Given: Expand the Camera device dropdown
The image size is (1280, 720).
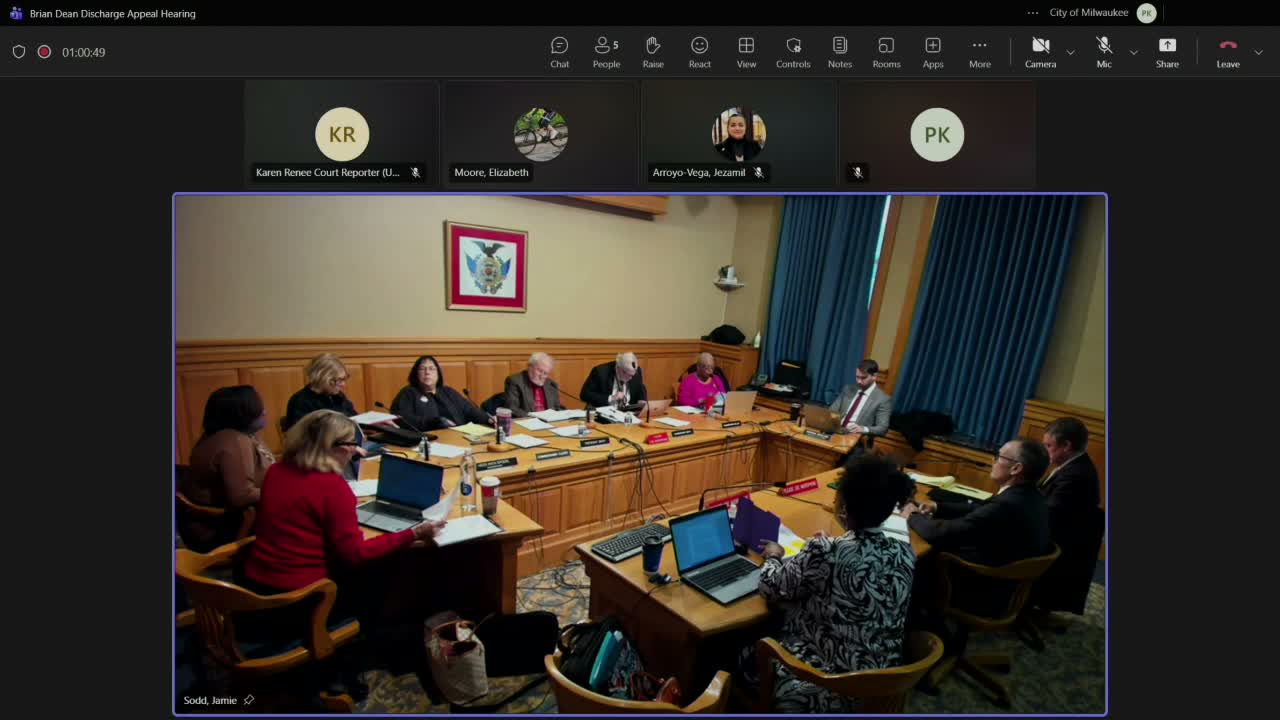Looking at the screenshot, I should click(x=1069, y=52).
